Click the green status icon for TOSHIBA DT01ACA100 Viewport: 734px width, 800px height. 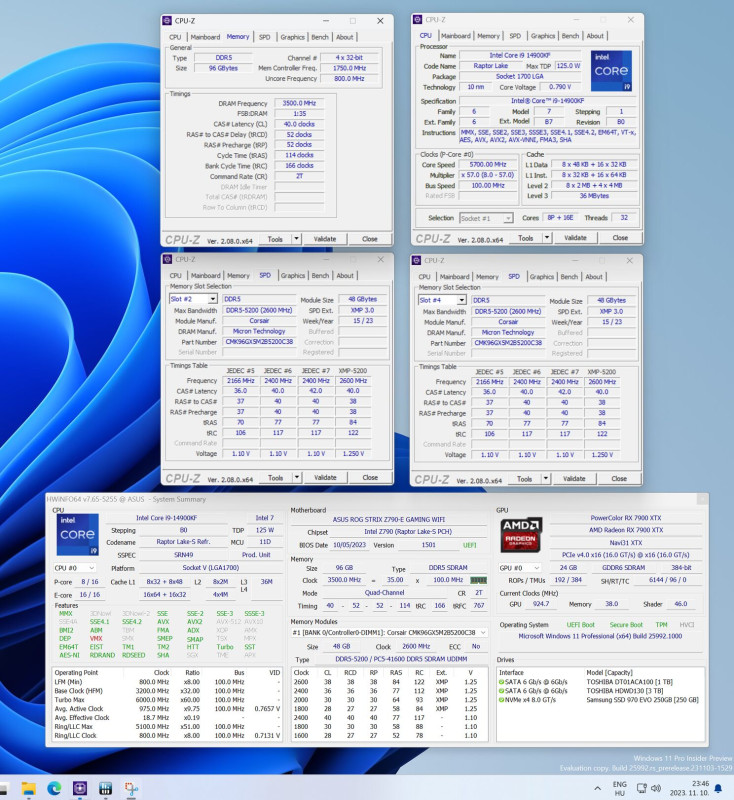[501, 682]
